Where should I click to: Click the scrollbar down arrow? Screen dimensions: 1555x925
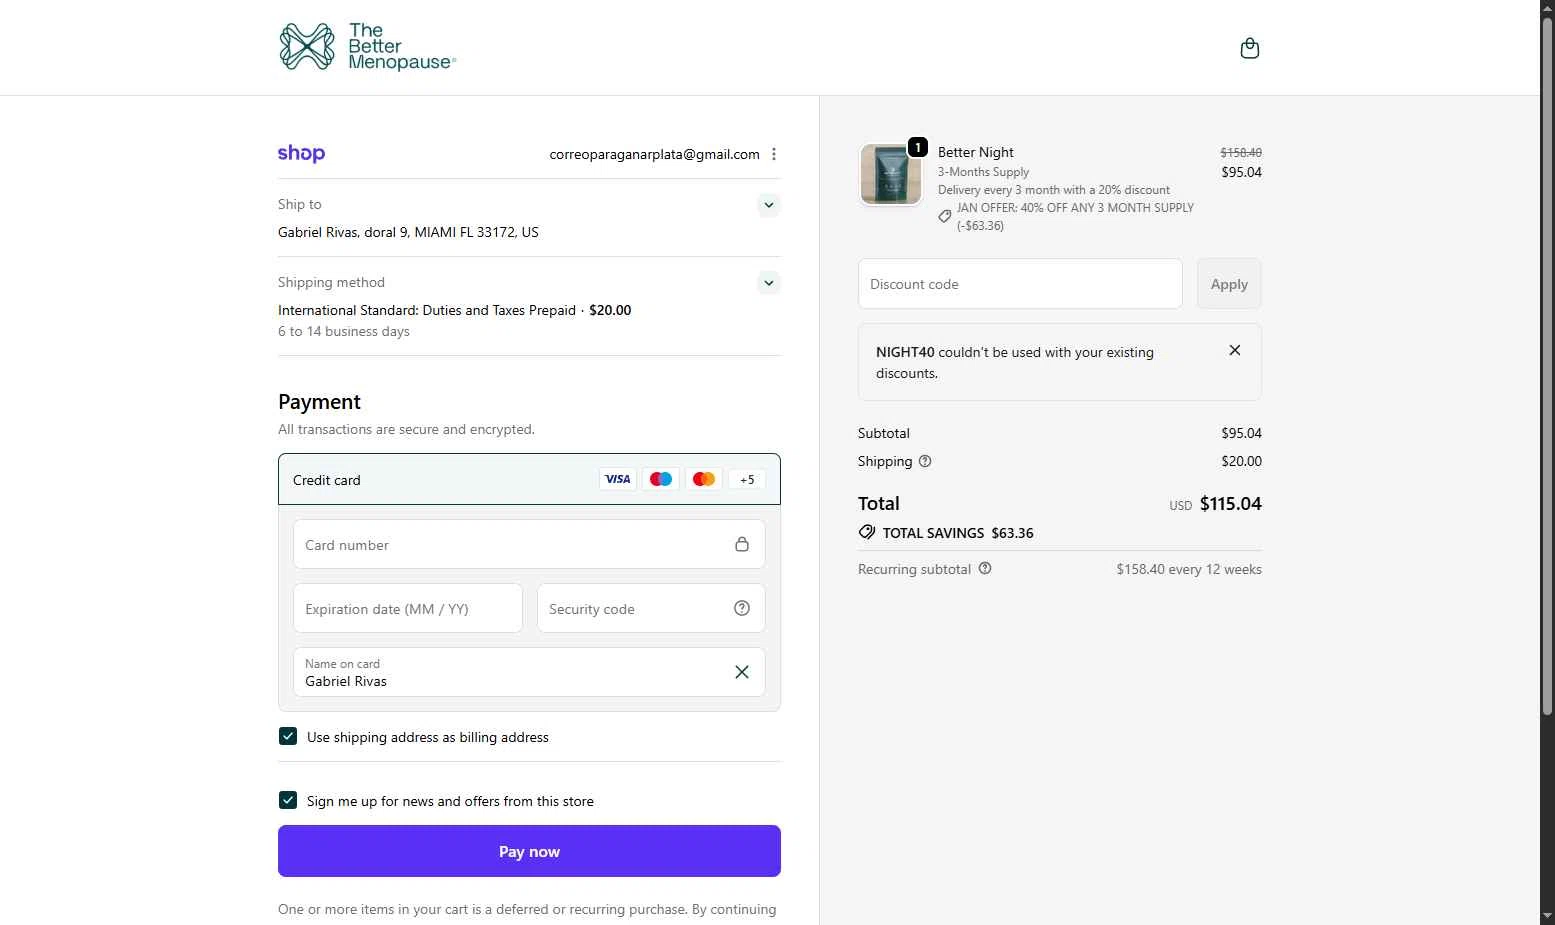(1547, 915)
